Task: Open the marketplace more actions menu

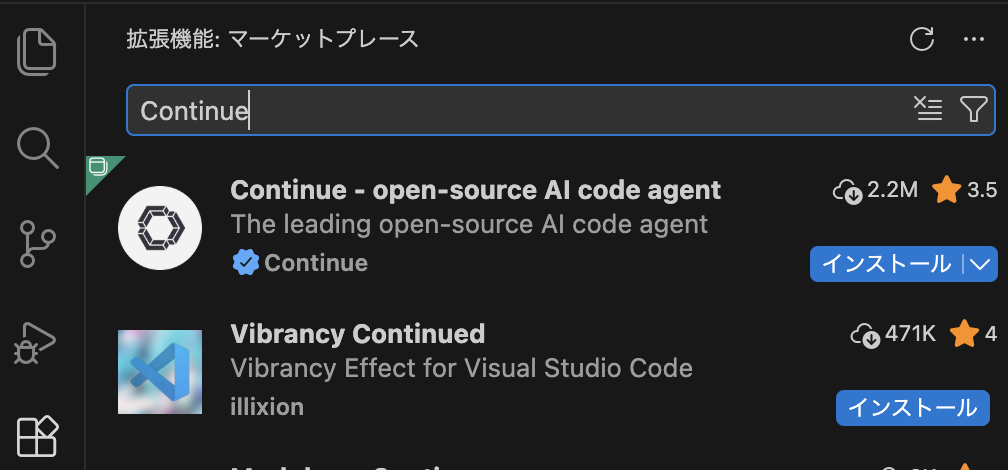Action: (973, 40)
